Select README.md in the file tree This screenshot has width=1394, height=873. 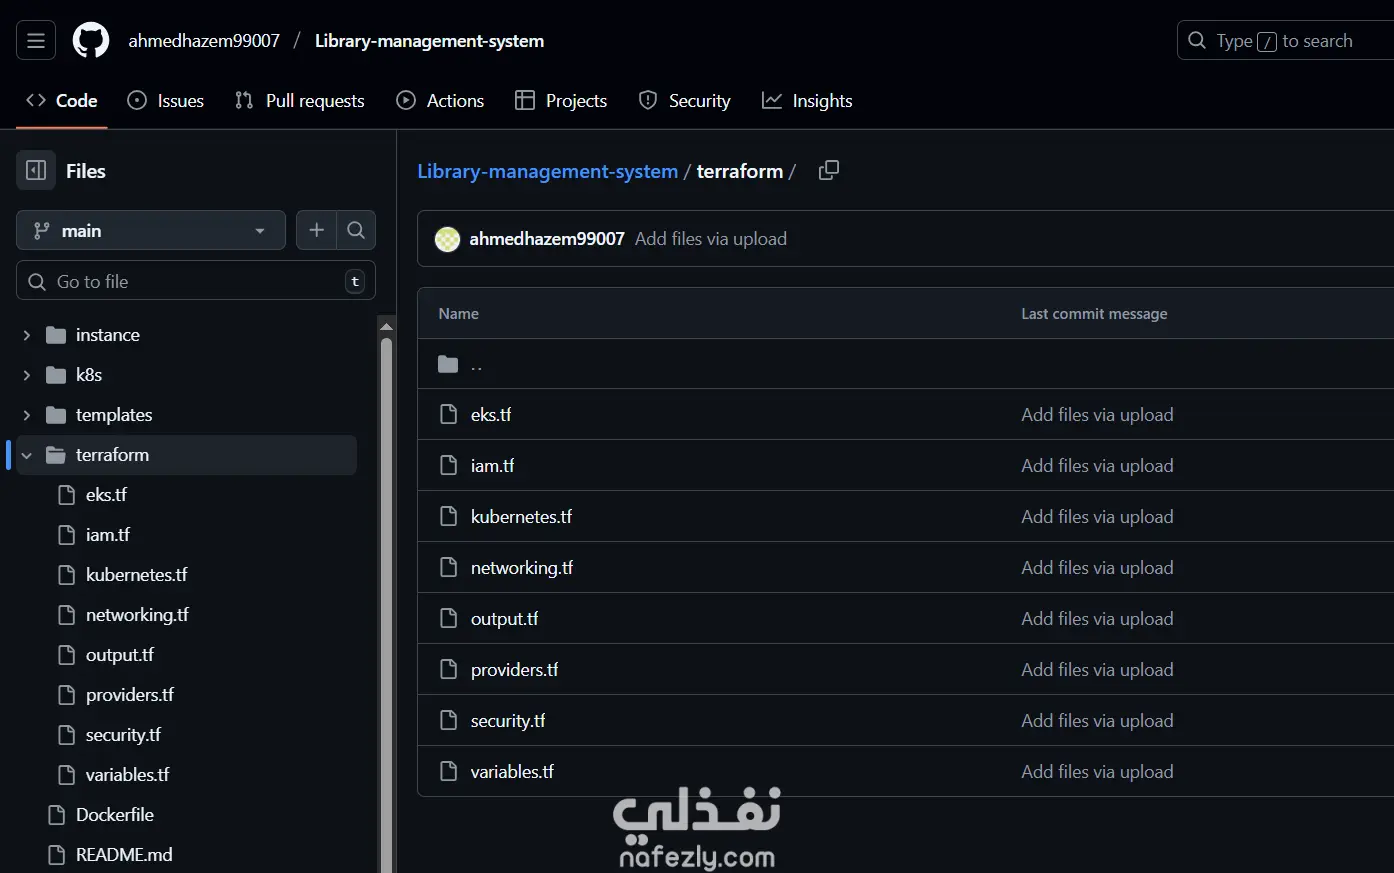[x=124, y=855]
